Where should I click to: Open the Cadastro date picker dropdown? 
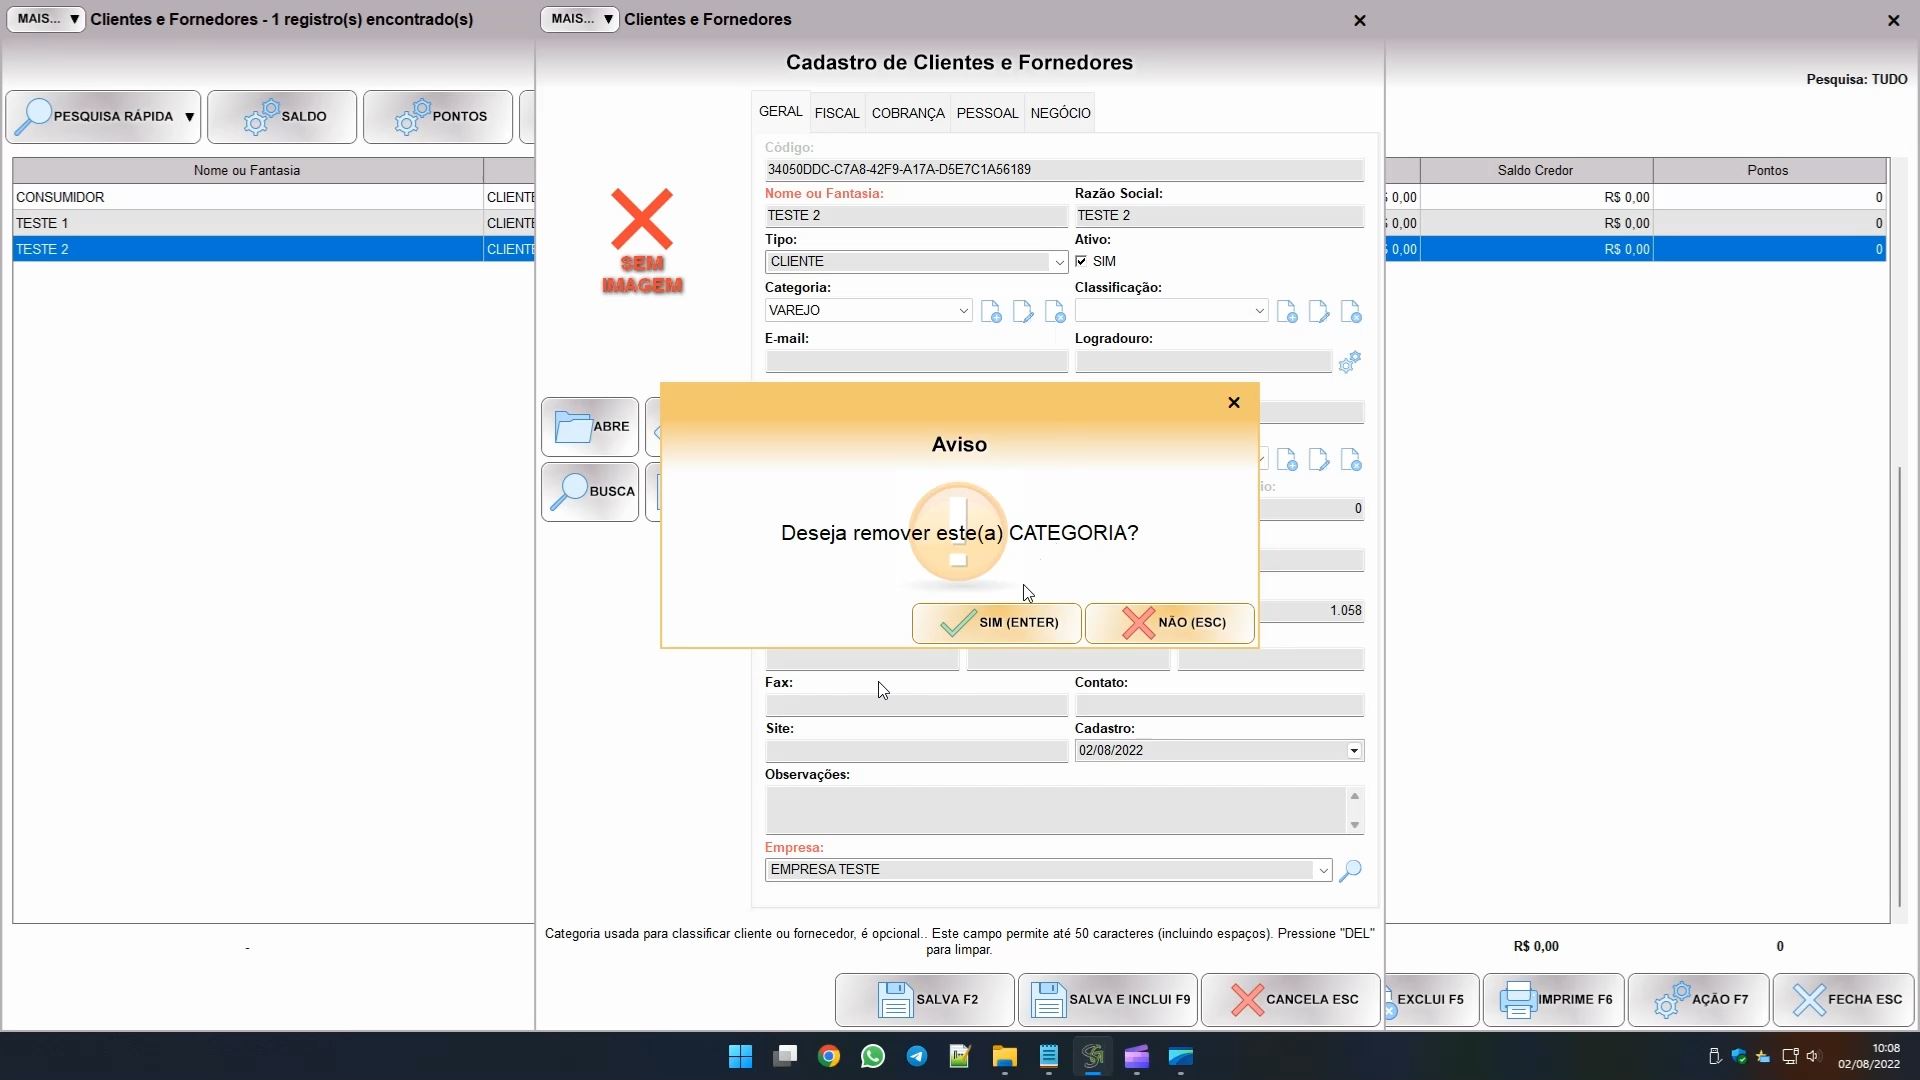click(x=1353, y=751)
